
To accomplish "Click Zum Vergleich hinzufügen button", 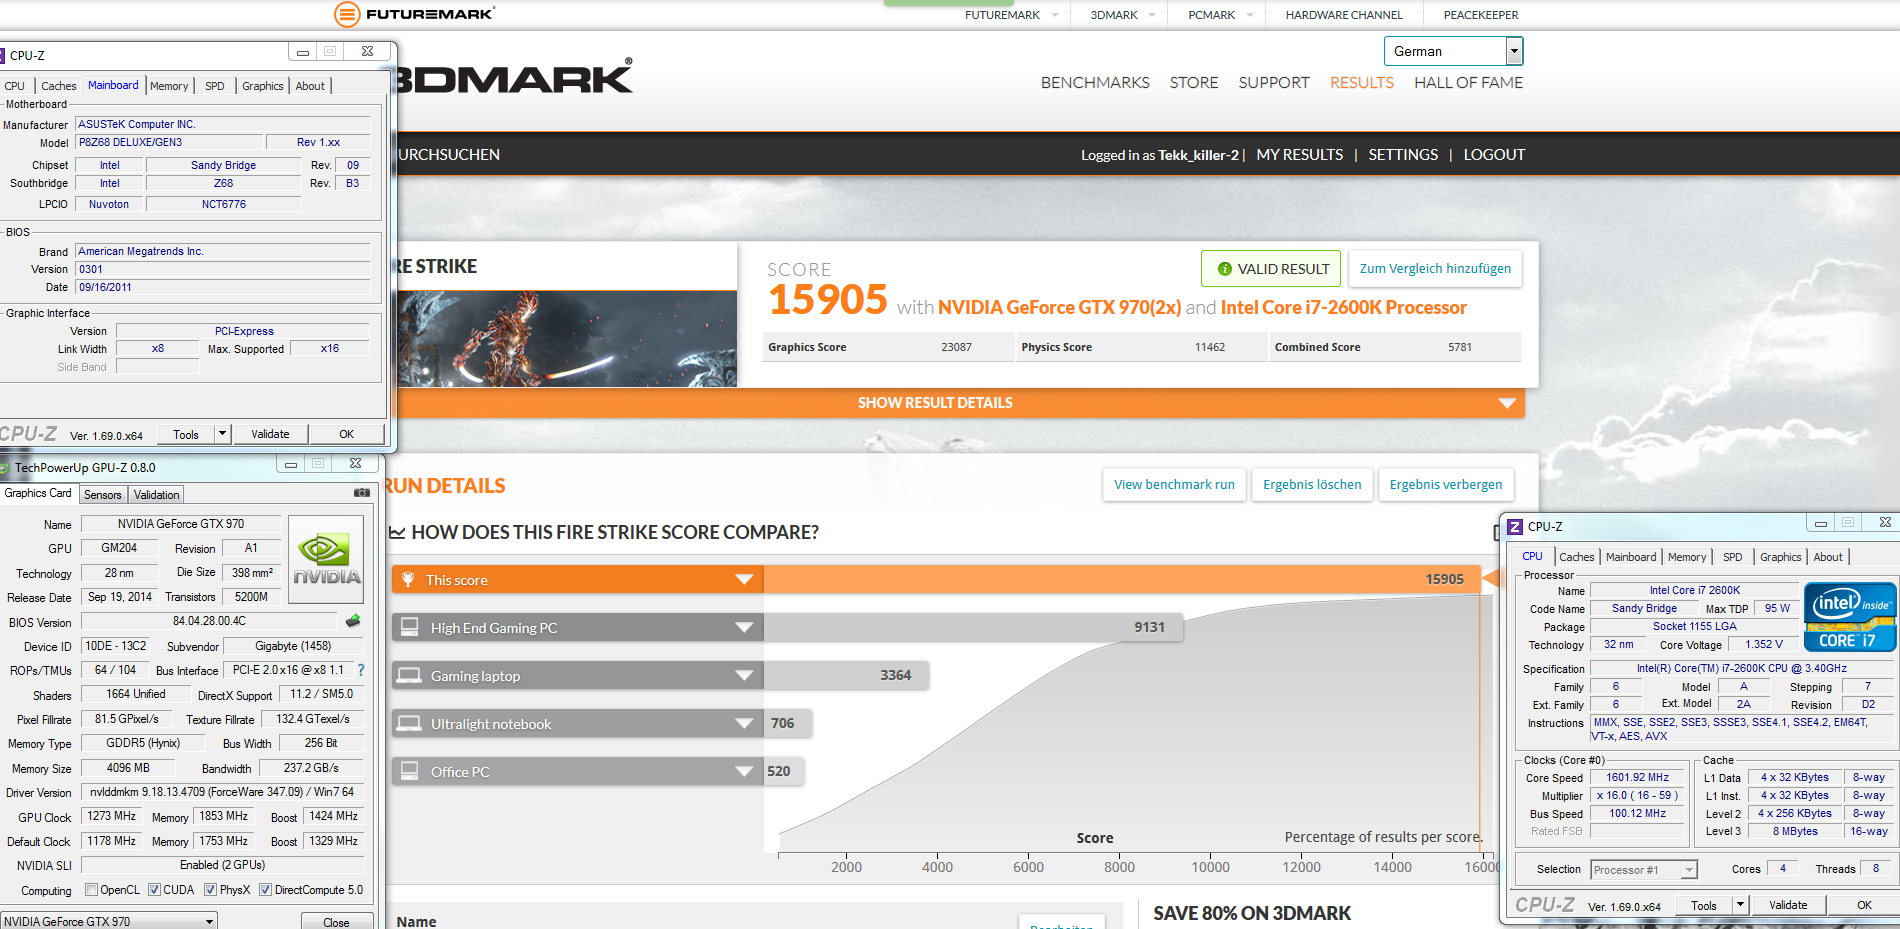I will tap(1435, 268).
